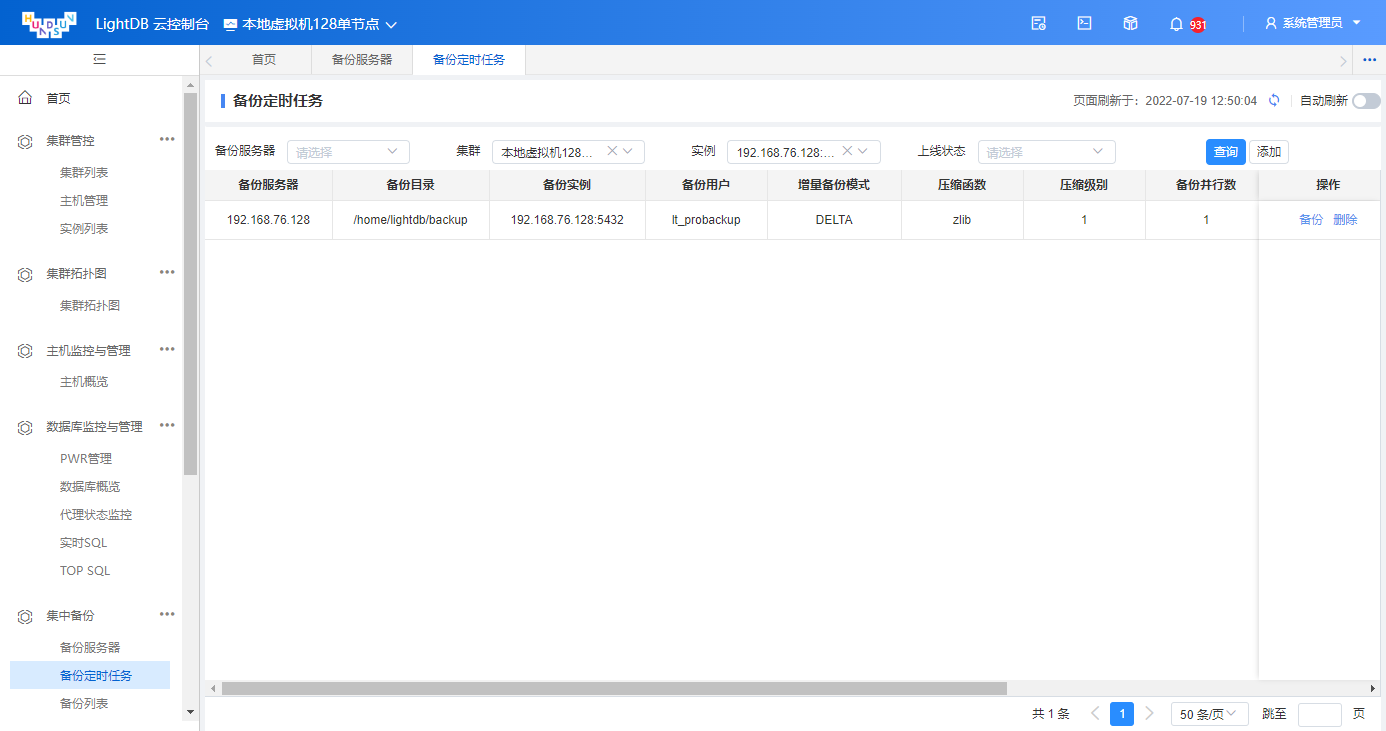Open 备份服务器 in sidebar menu
The image size is (1386, 731).
pyautogui.click(x=90, y=648)
